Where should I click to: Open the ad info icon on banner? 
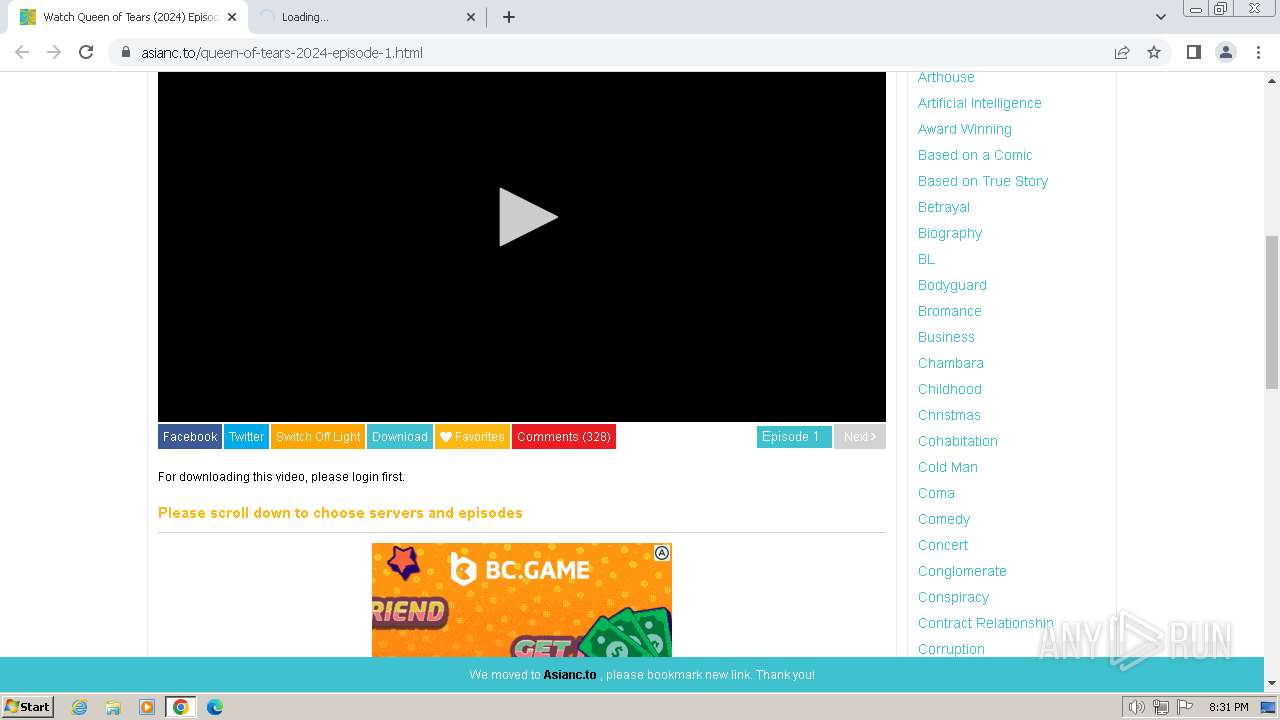click(x=662, y=553)
